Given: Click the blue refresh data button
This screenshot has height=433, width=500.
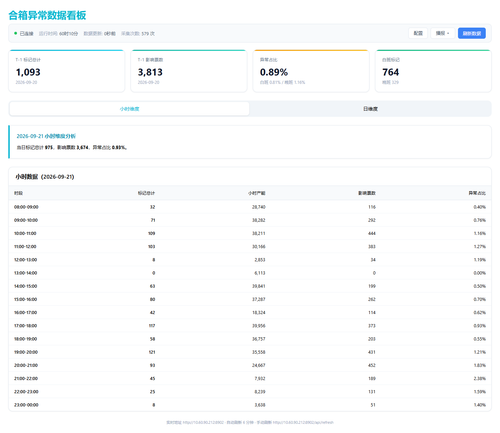Looking at the screenshot, I should (x=471, y=33).
